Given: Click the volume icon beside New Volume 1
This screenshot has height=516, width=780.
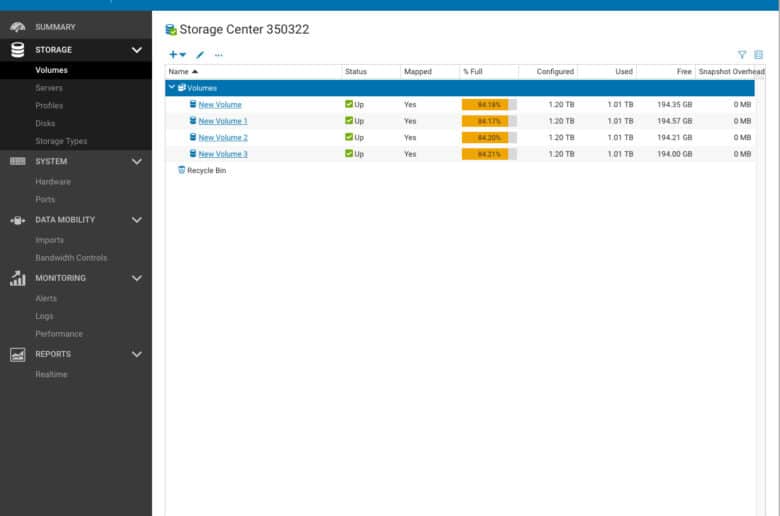Looking at the screenshot, I should pos(193,120).
